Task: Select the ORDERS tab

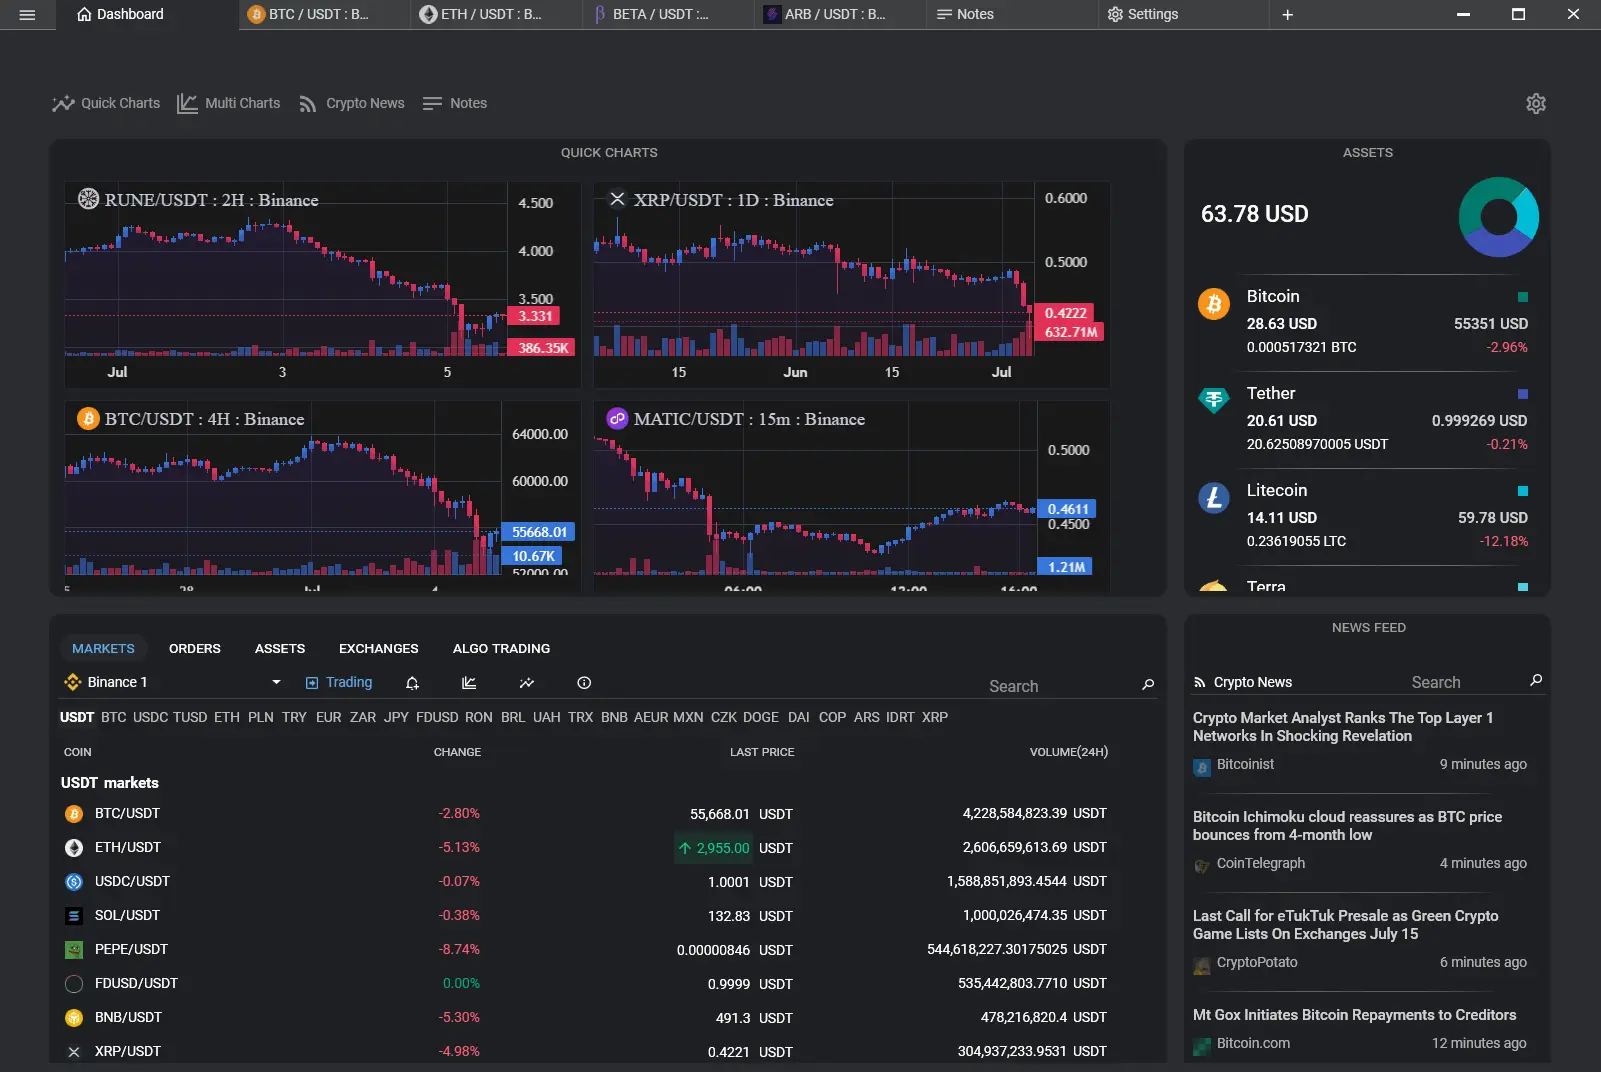Action: [195, 649]
